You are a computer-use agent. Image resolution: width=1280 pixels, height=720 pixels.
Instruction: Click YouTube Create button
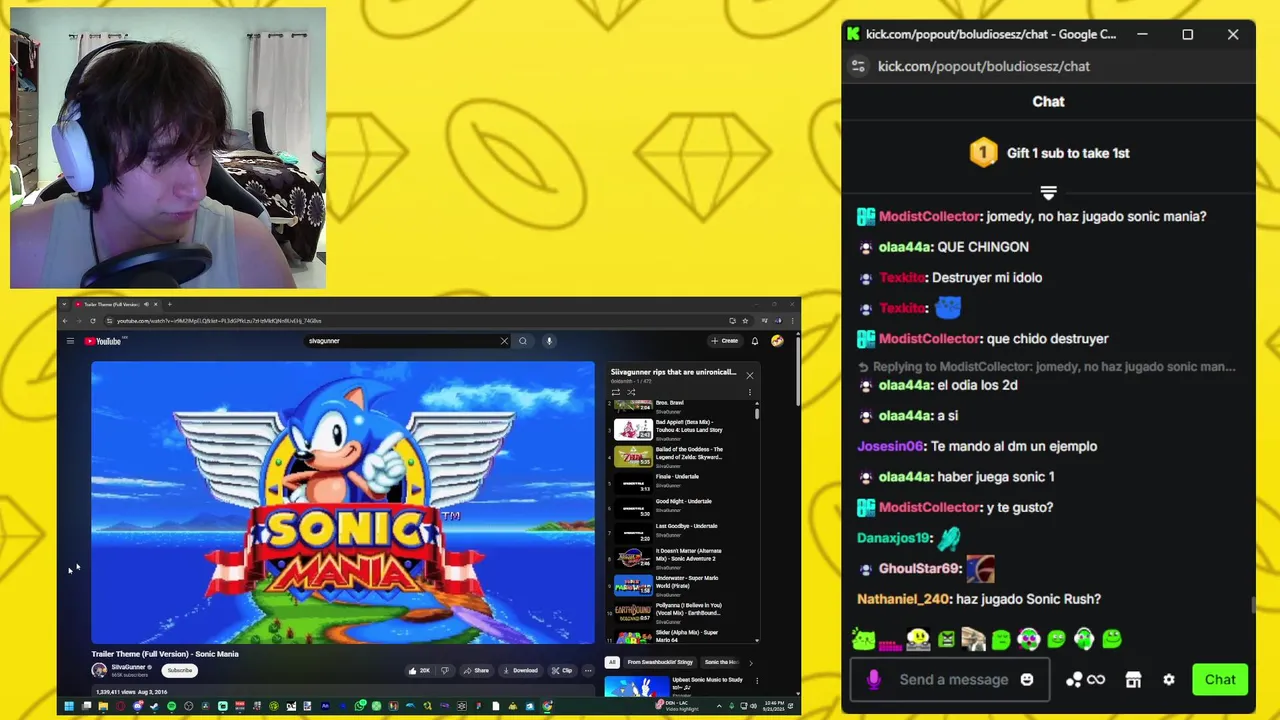pos(725,341)
